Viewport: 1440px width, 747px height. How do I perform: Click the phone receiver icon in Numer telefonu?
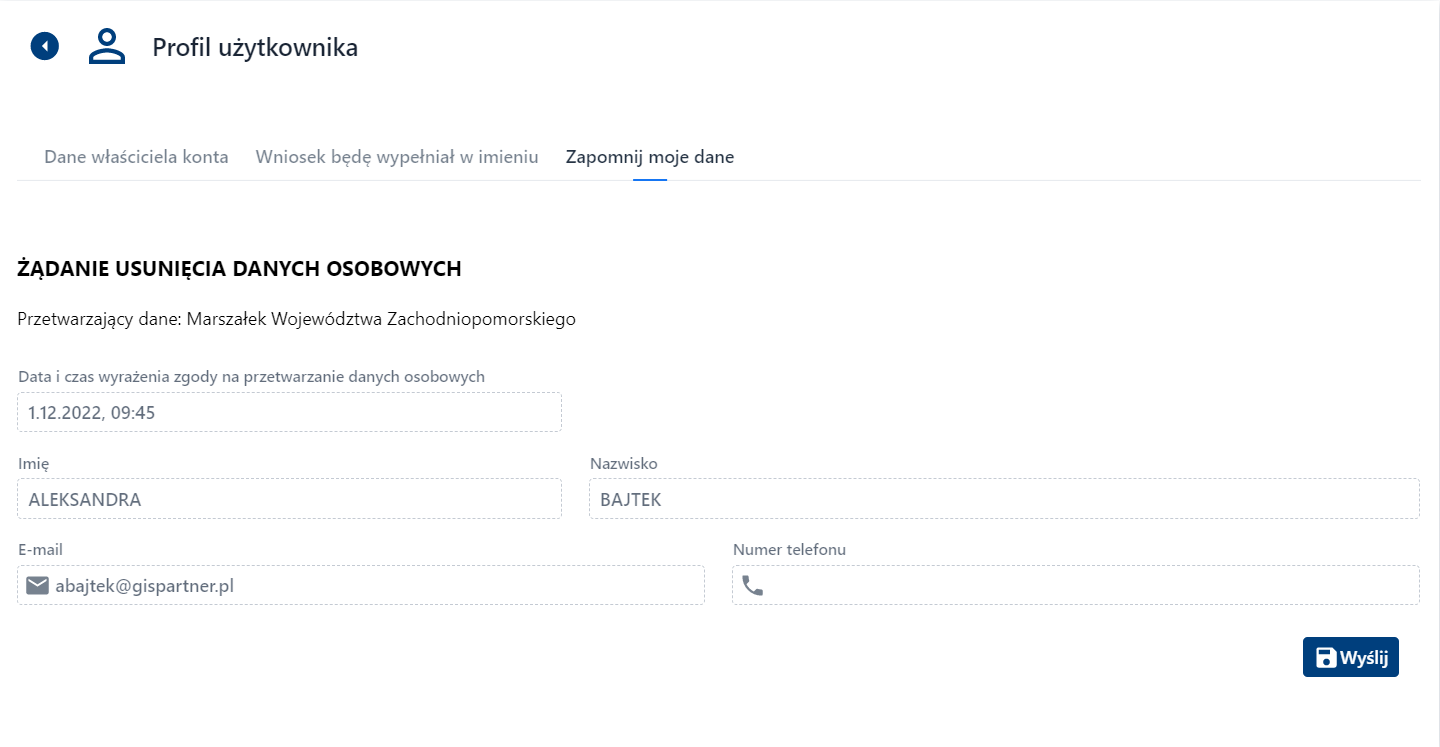click(753, 585)
